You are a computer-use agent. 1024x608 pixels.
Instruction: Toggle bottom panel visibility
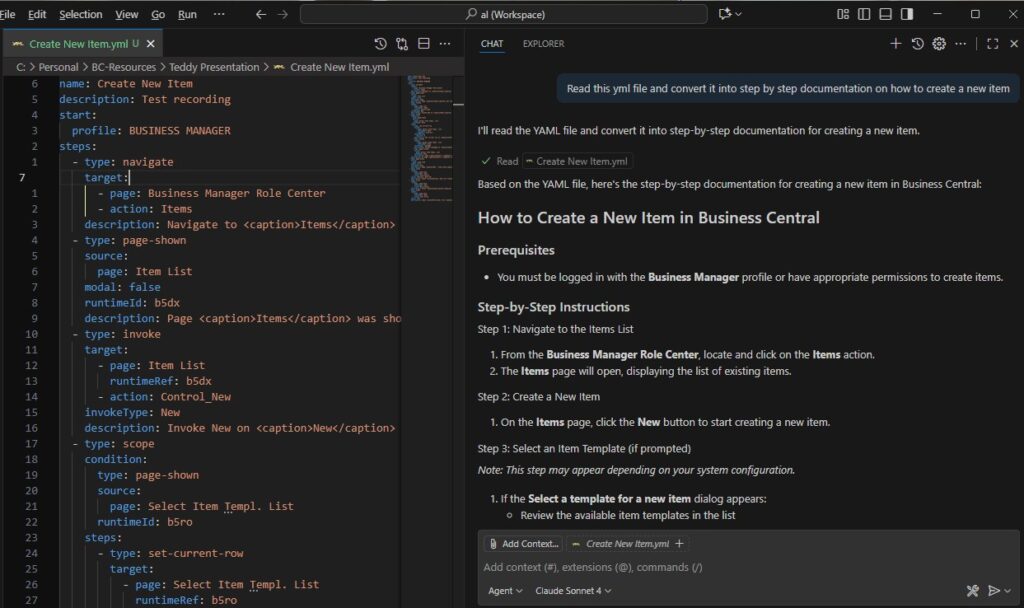pos(886,14)
